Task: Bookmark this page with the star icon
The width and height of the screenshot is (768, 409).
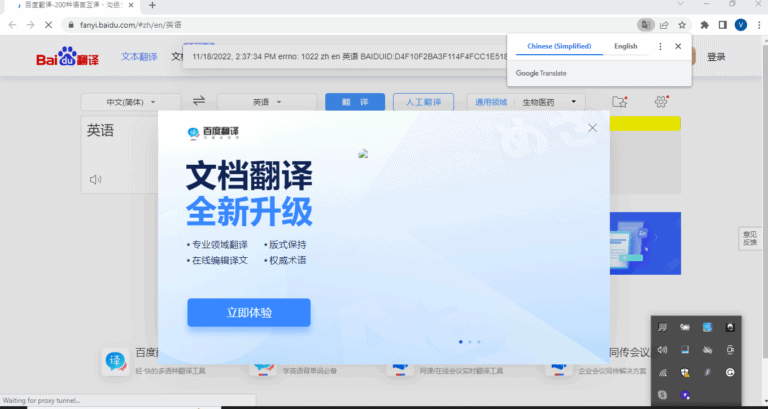Action: [x=682, y=24]
